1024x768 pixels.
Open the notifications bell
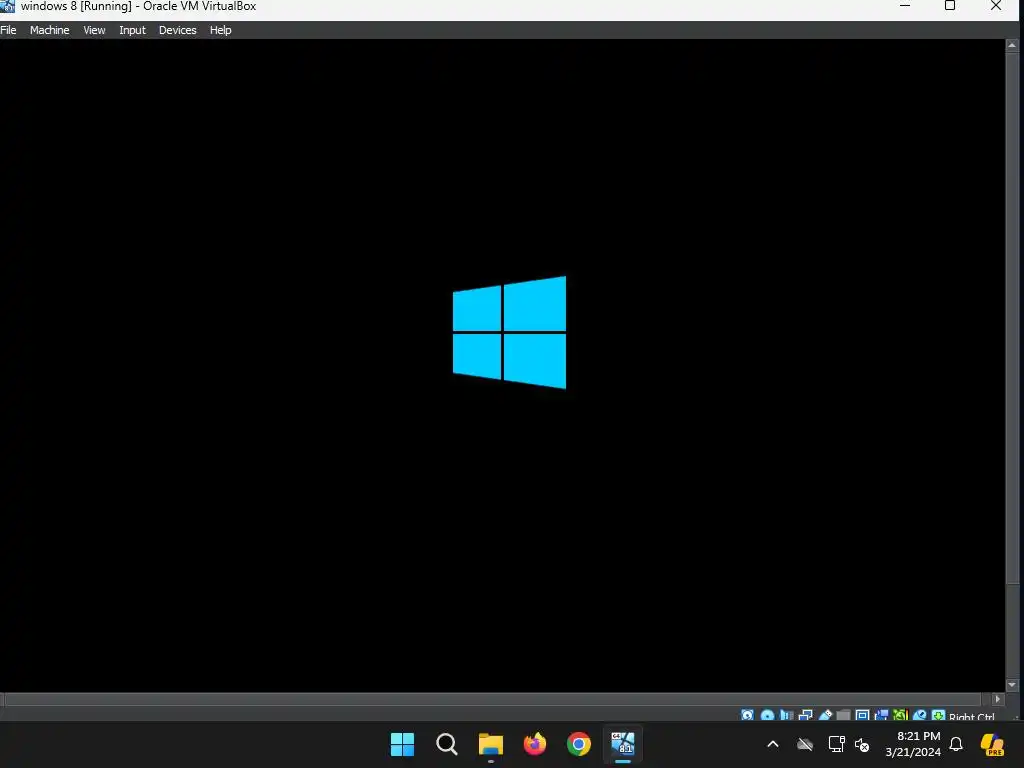coord(956,744)
